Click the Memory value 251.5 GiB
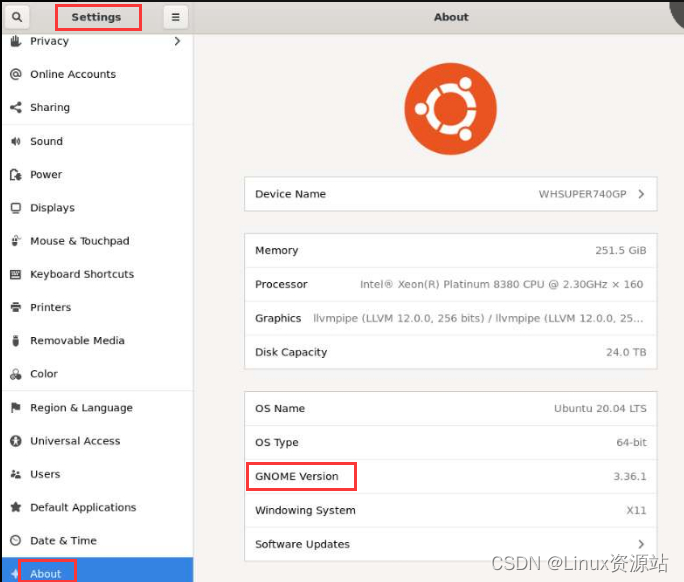Viewport: 684px width, 582px height. tap(621, 250)
